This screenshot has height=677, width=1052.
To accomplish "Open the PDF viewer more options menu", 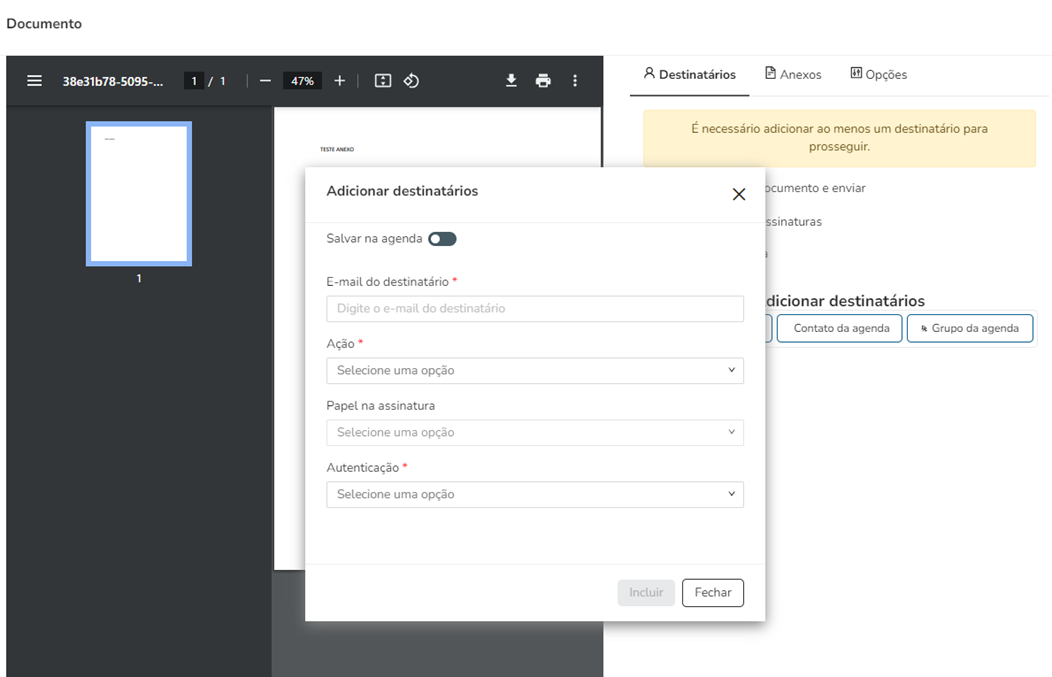I will [x=575, y=81].
